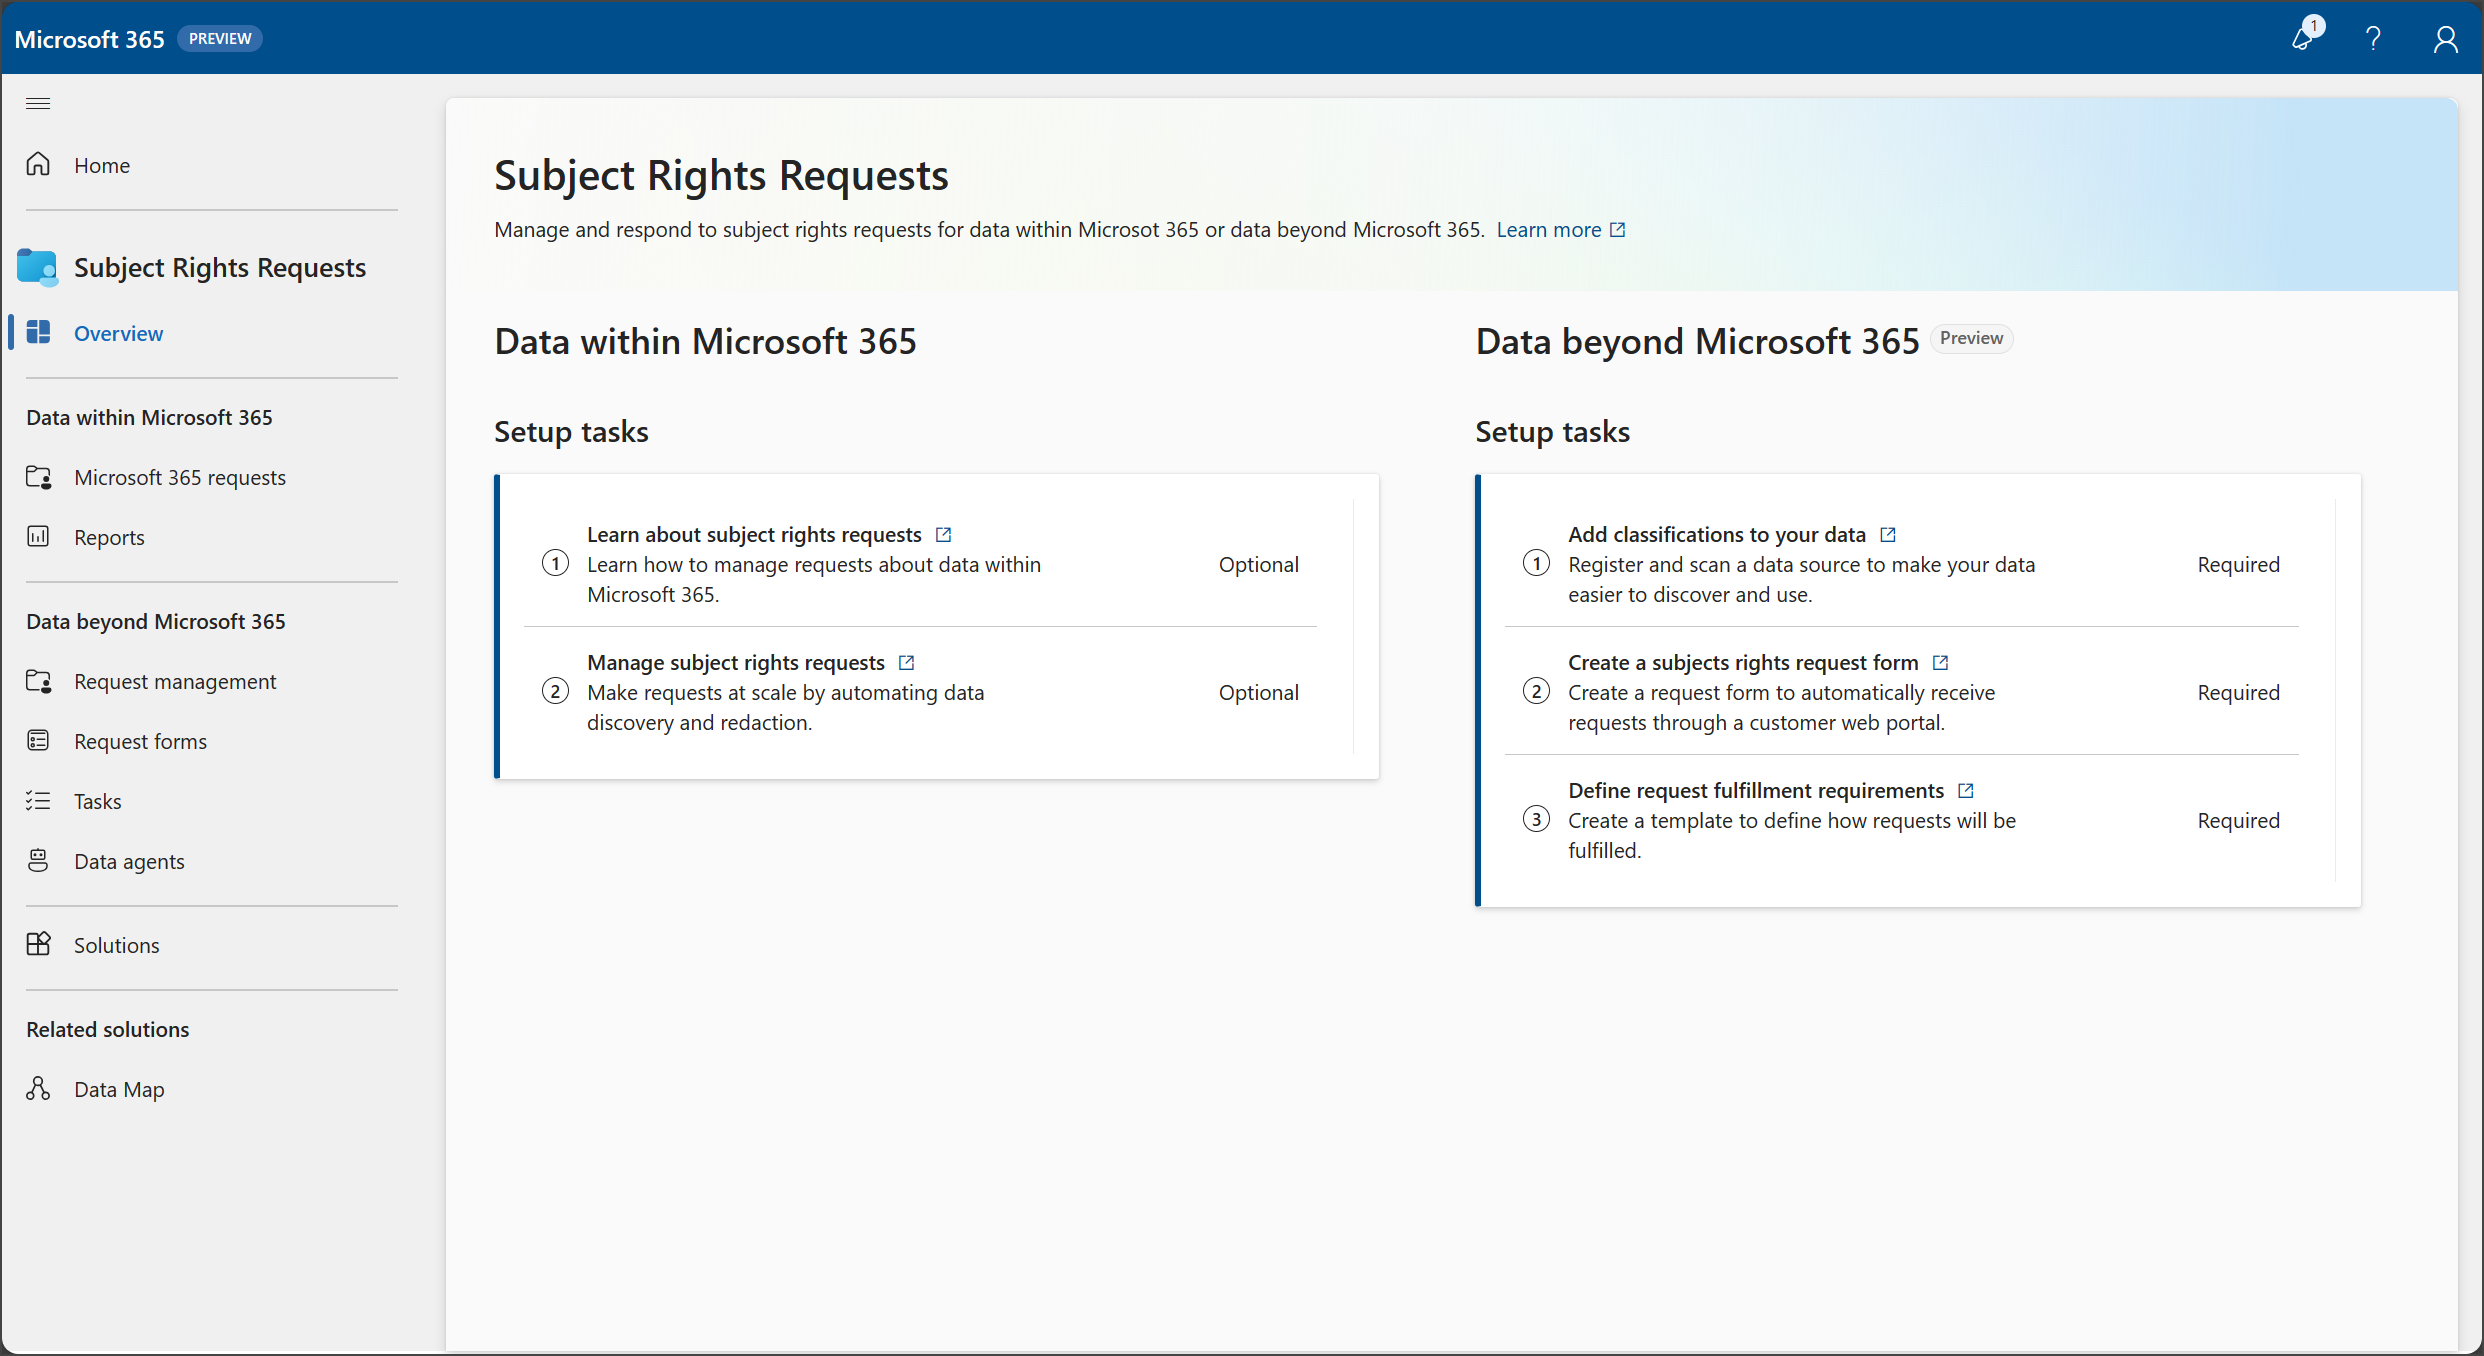2484x1356 pixels.
Task: Click the Home navigation icon
Action: tap(40, 164)
